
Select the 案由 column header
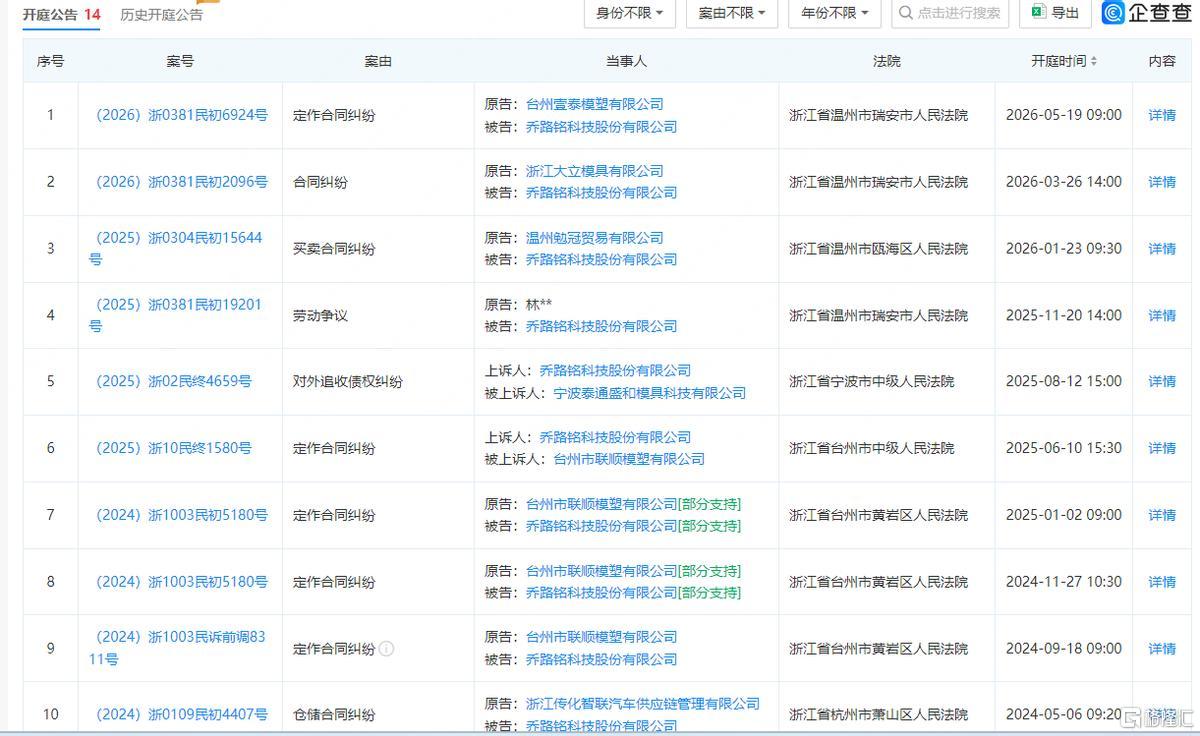[x=378, y=61]
